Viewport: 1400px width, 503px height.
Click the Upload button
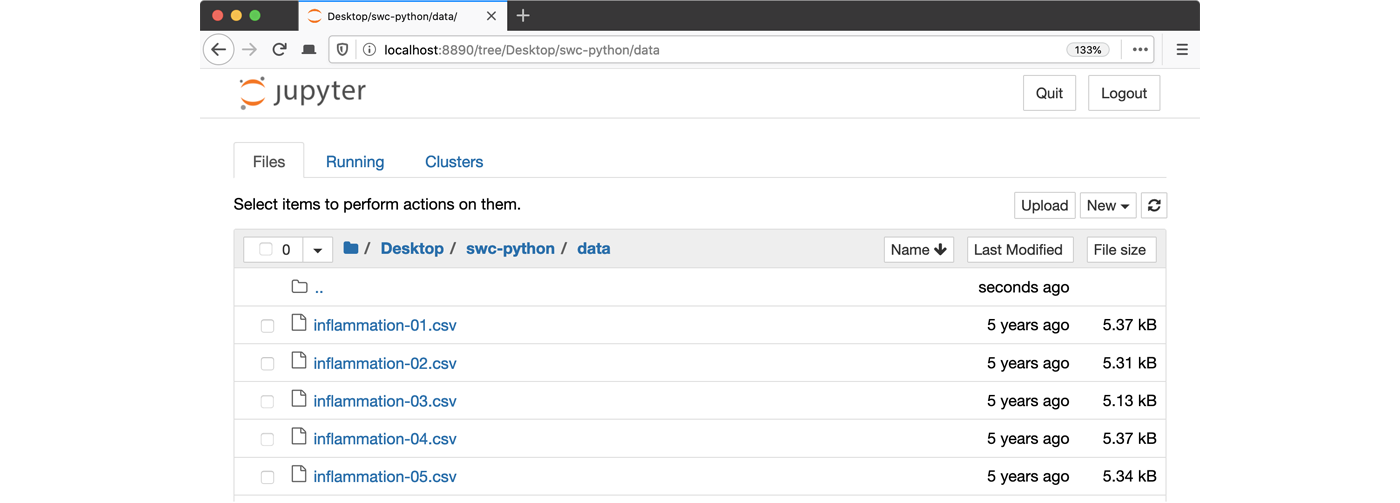[1044, 205]
